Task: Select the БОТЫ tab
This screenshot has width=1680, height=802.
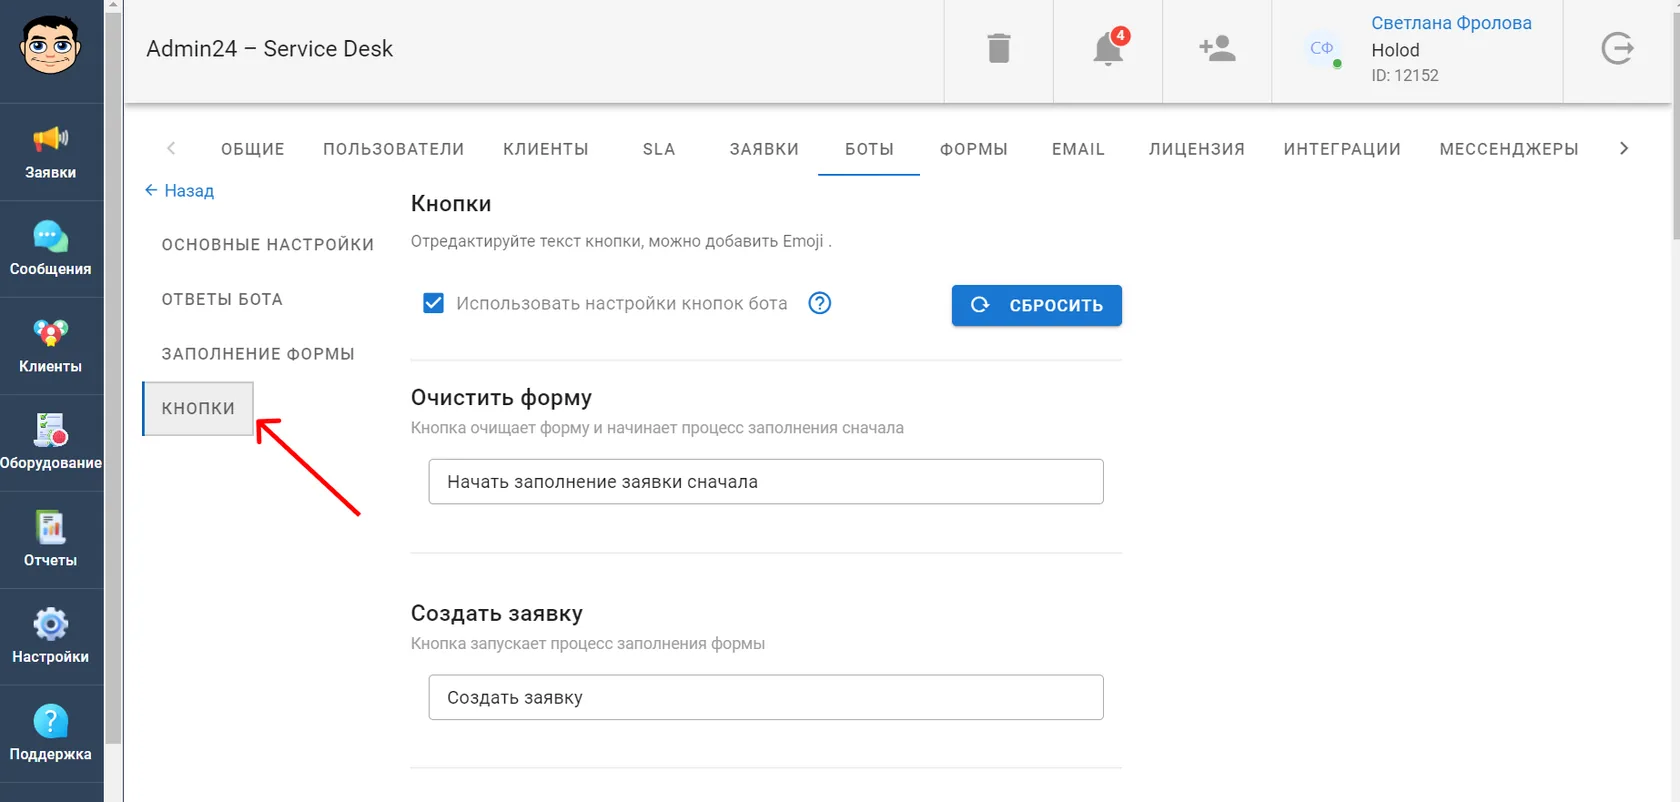Action: [x=869, y=149]
